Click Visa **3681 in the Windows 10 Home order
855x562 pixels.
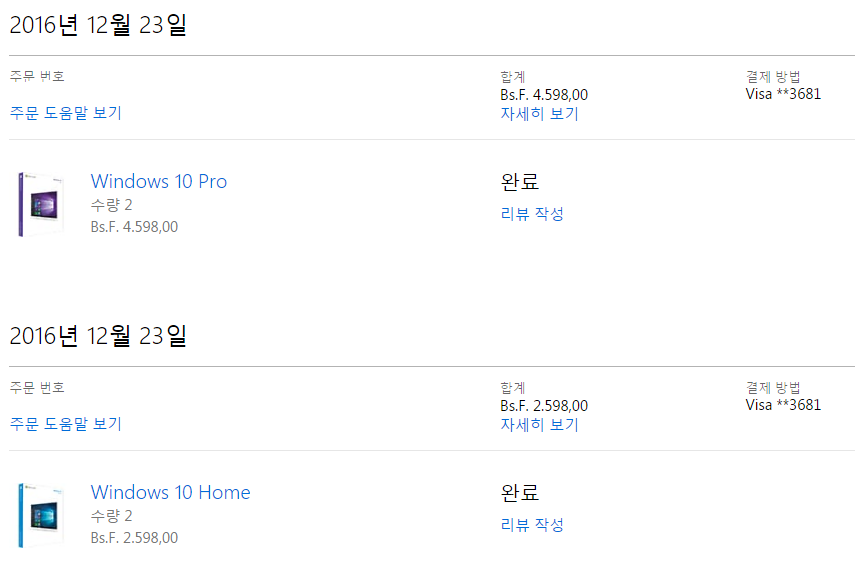pyautogui.click(x=783, y=406)
